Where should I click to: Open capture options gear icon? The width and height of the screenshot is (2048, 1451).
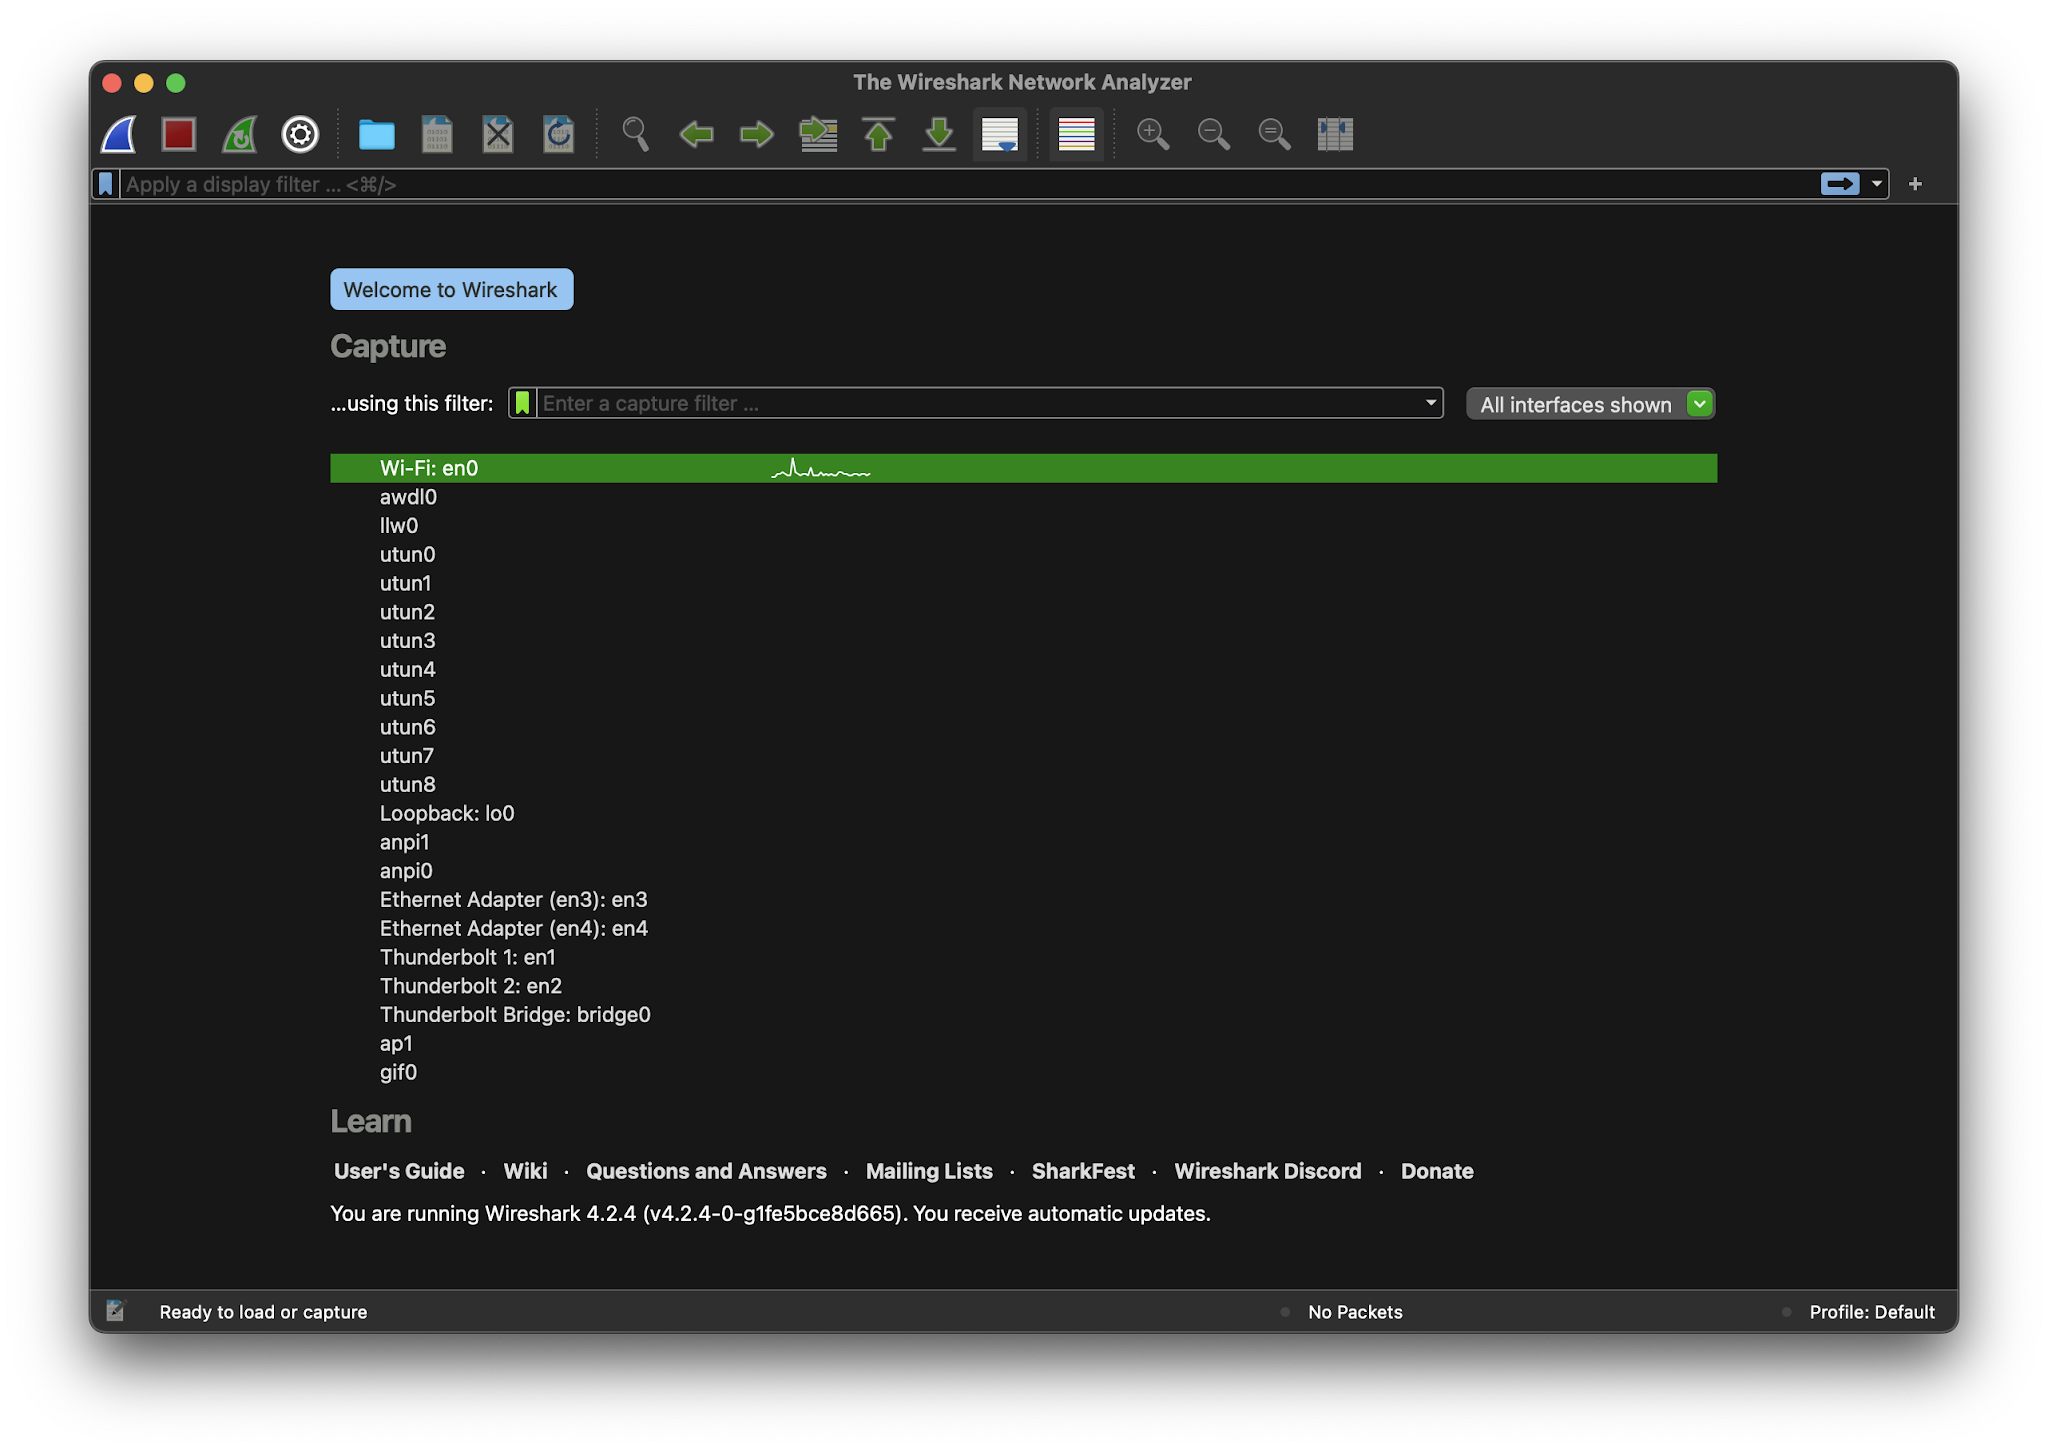[300, 134]
